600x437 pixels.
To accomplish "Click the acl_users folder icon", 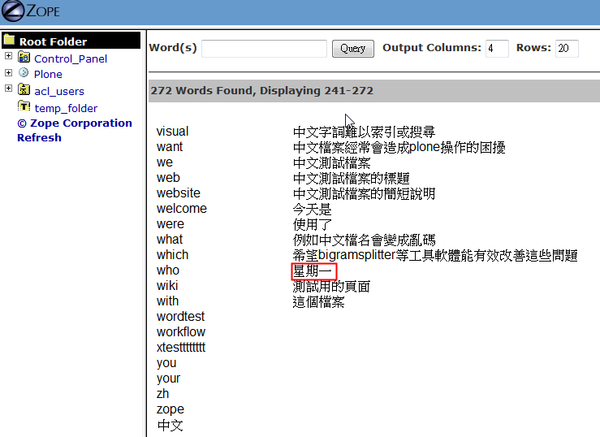I will tap(24, 90).
